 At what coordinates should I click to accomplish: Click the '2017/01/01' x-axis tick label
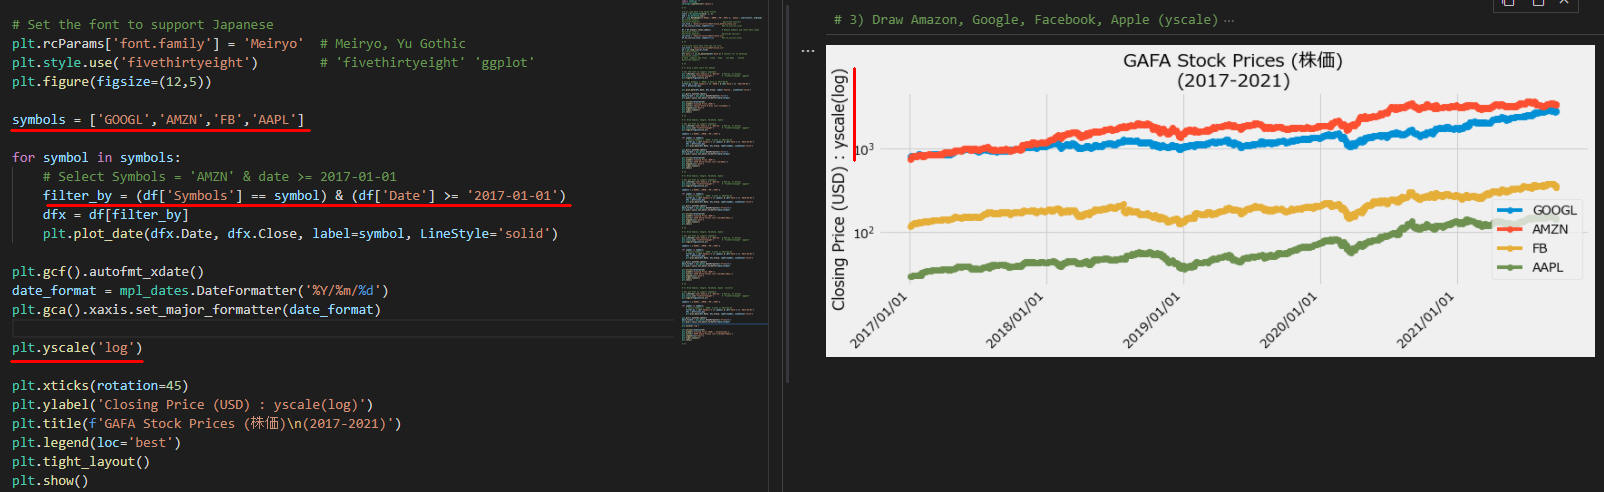(x=879, y=320)
